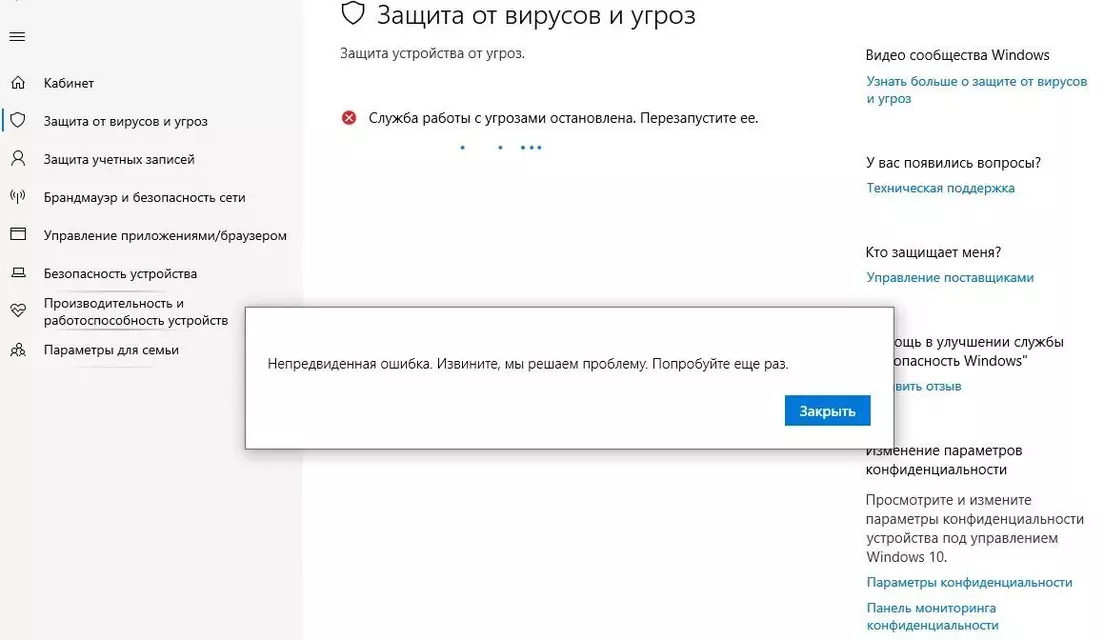1104x640 pixels.
Task: Click the heart icon for device performance
Action: [x=18, y=310]
